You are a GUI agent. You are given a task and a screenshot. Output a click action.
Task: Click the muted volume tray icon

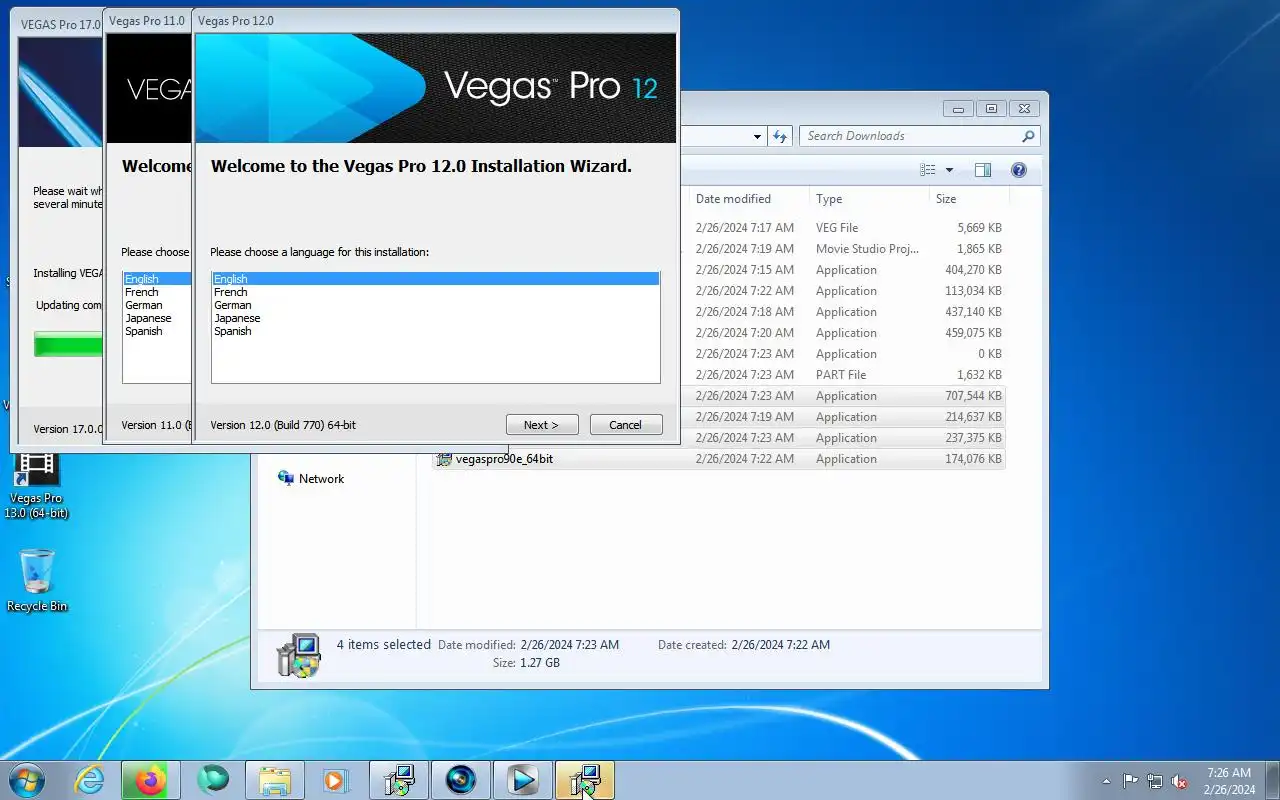(x=1179, y=781)
